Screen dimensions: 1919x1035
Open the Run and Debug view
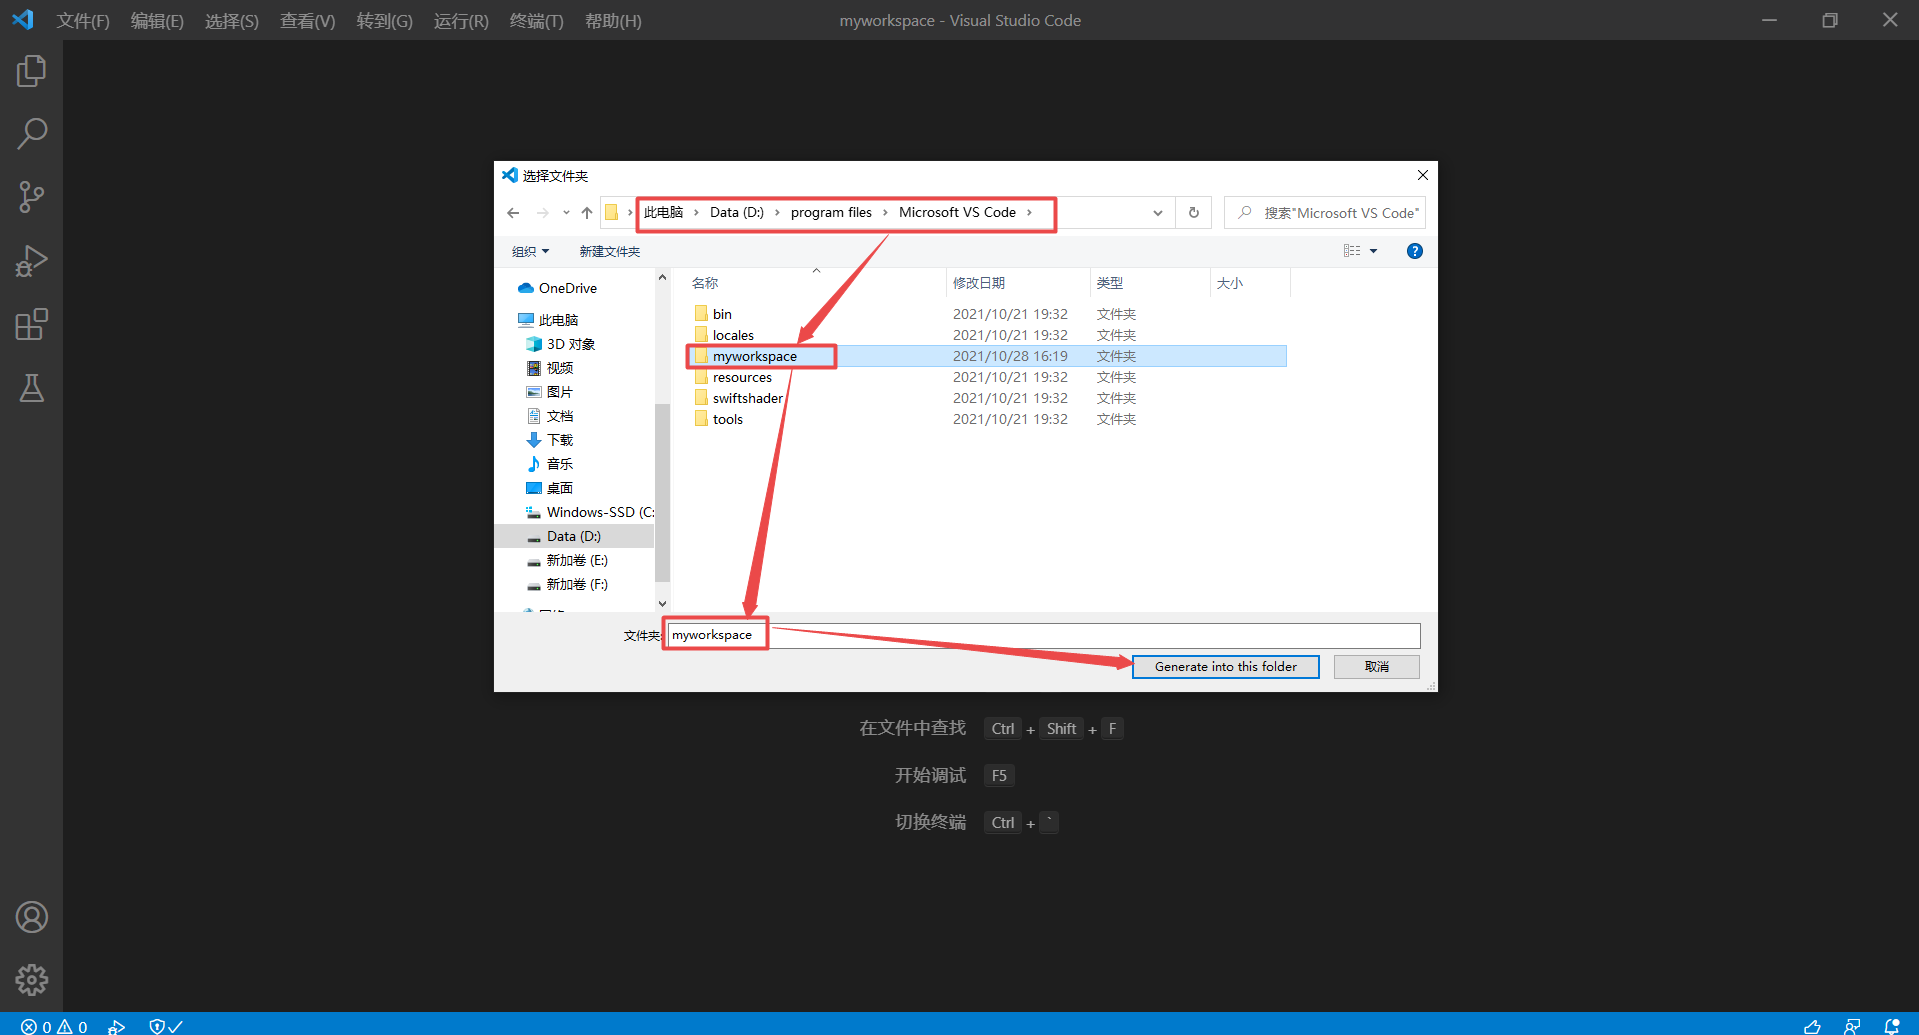[31, 261]
